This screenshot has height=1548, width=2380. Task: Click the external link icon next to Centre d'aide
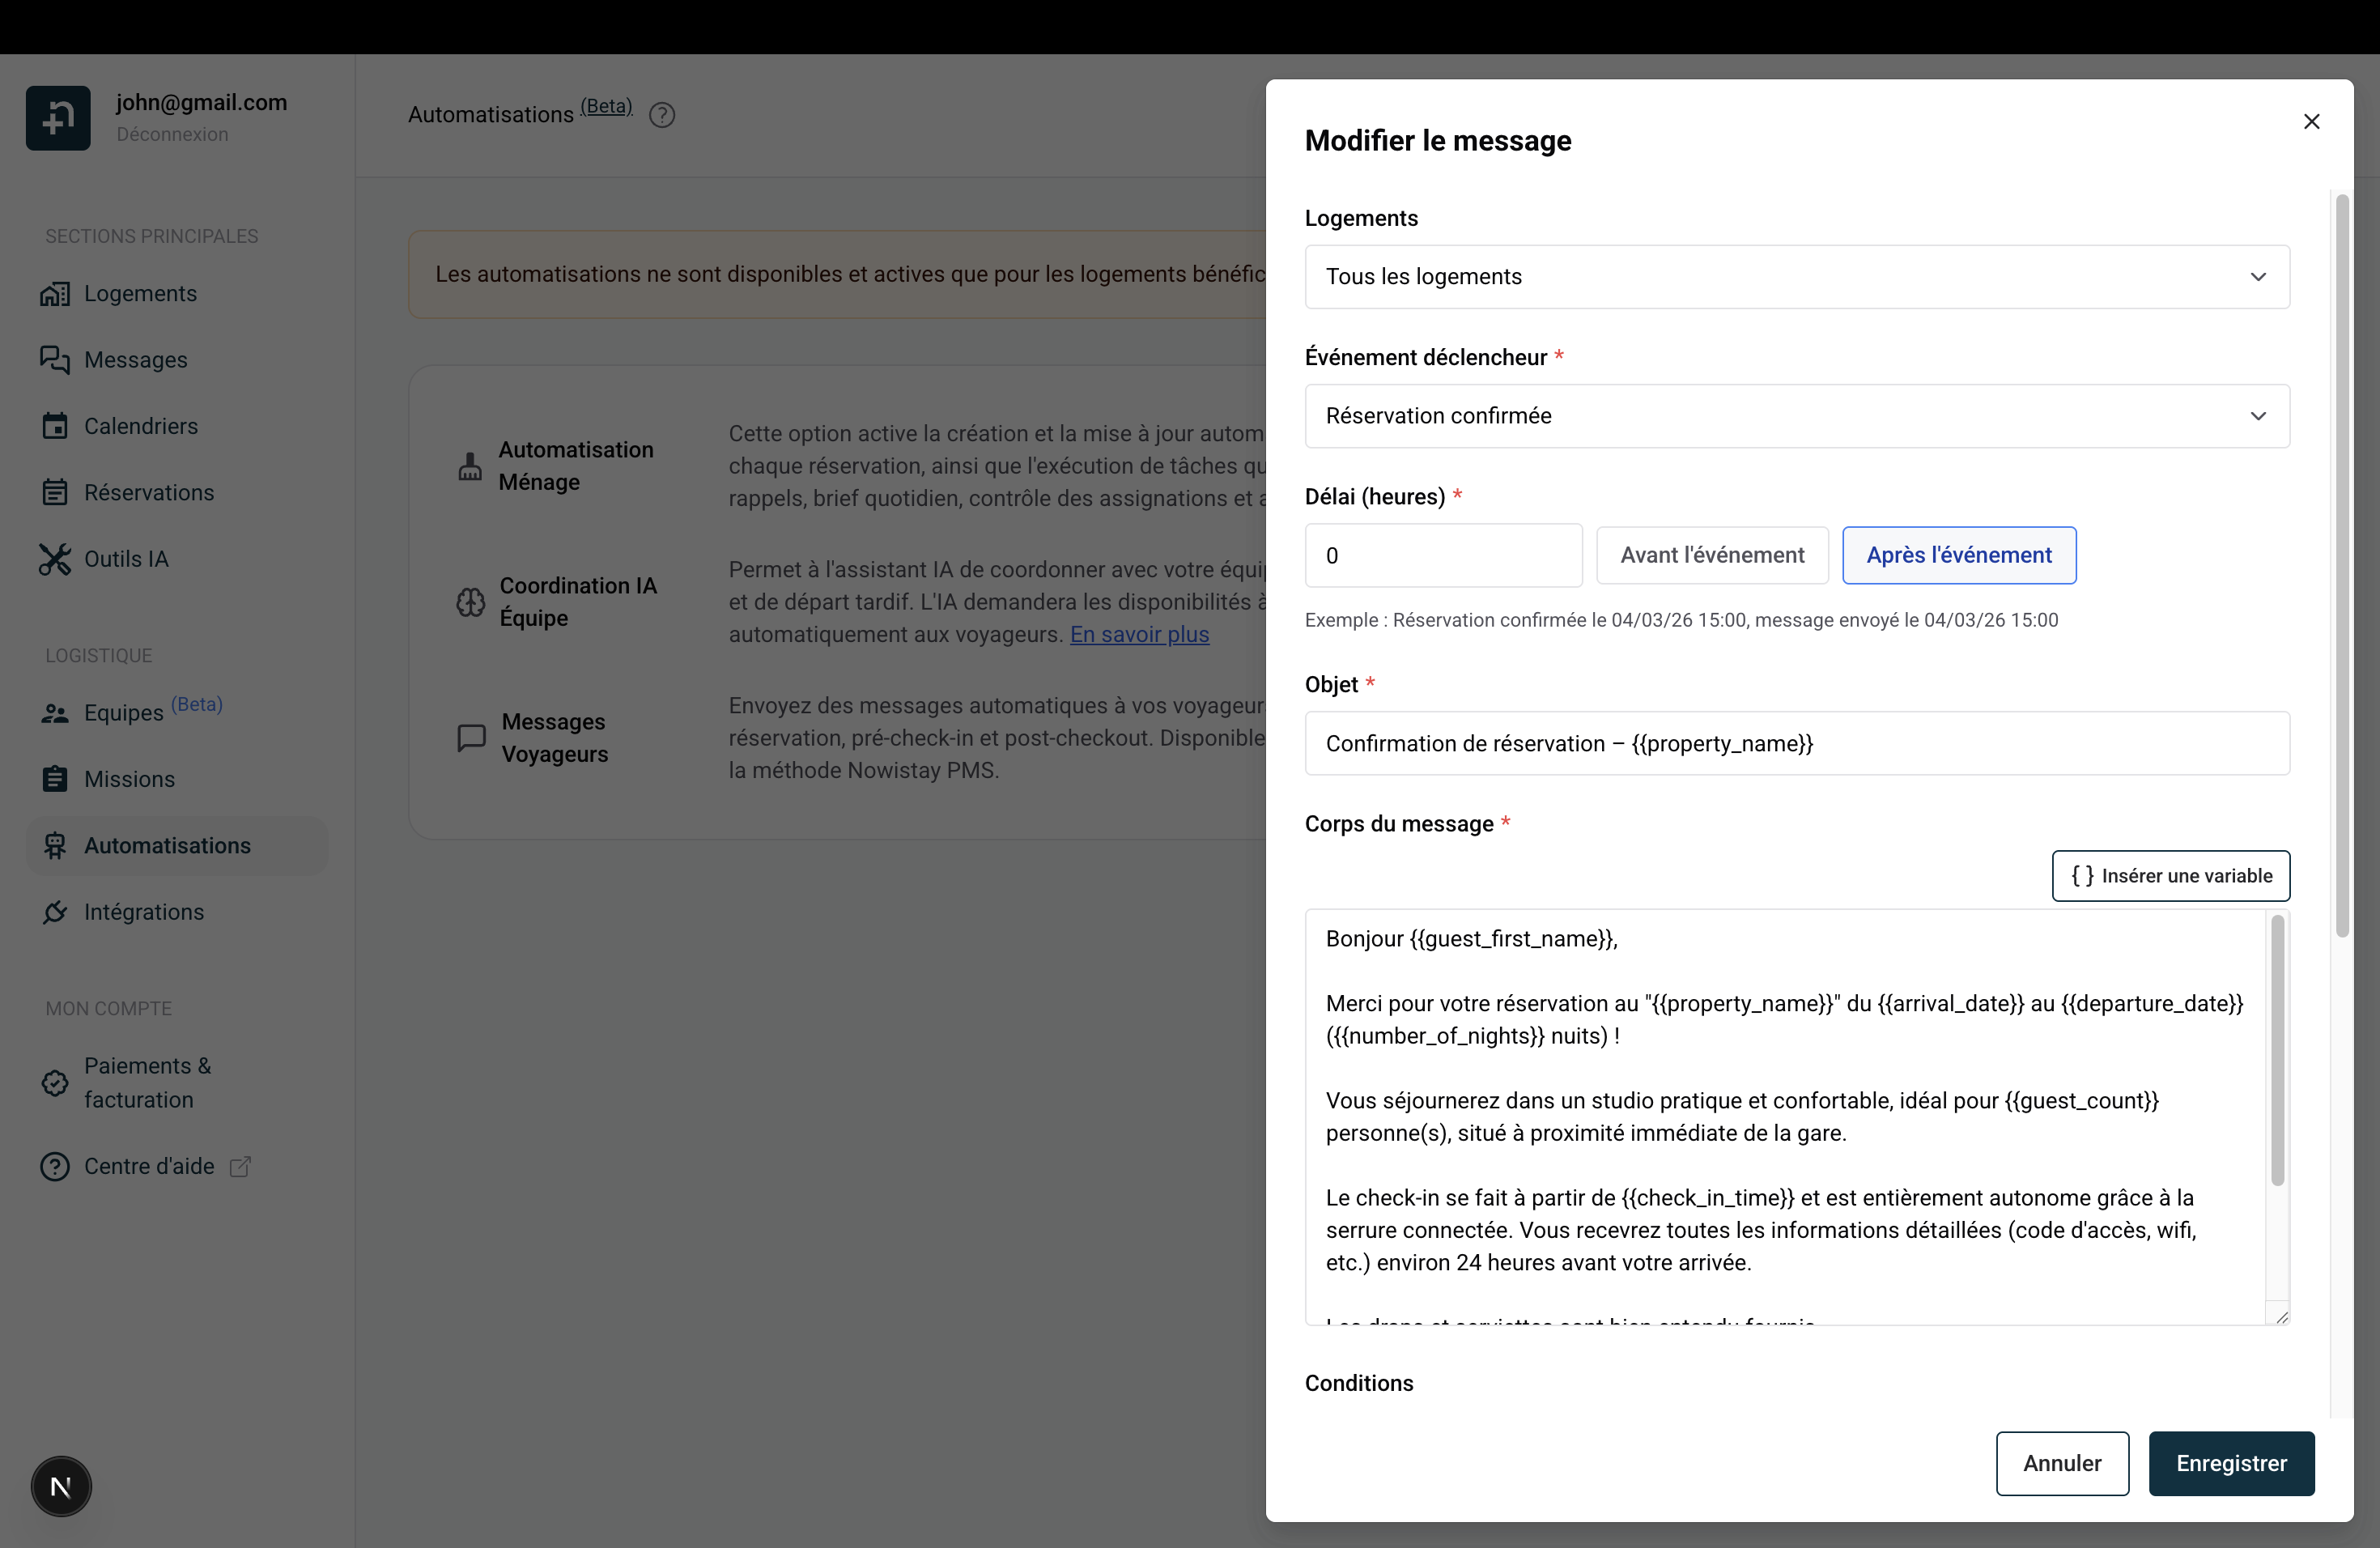click(x=239, y=1165)
